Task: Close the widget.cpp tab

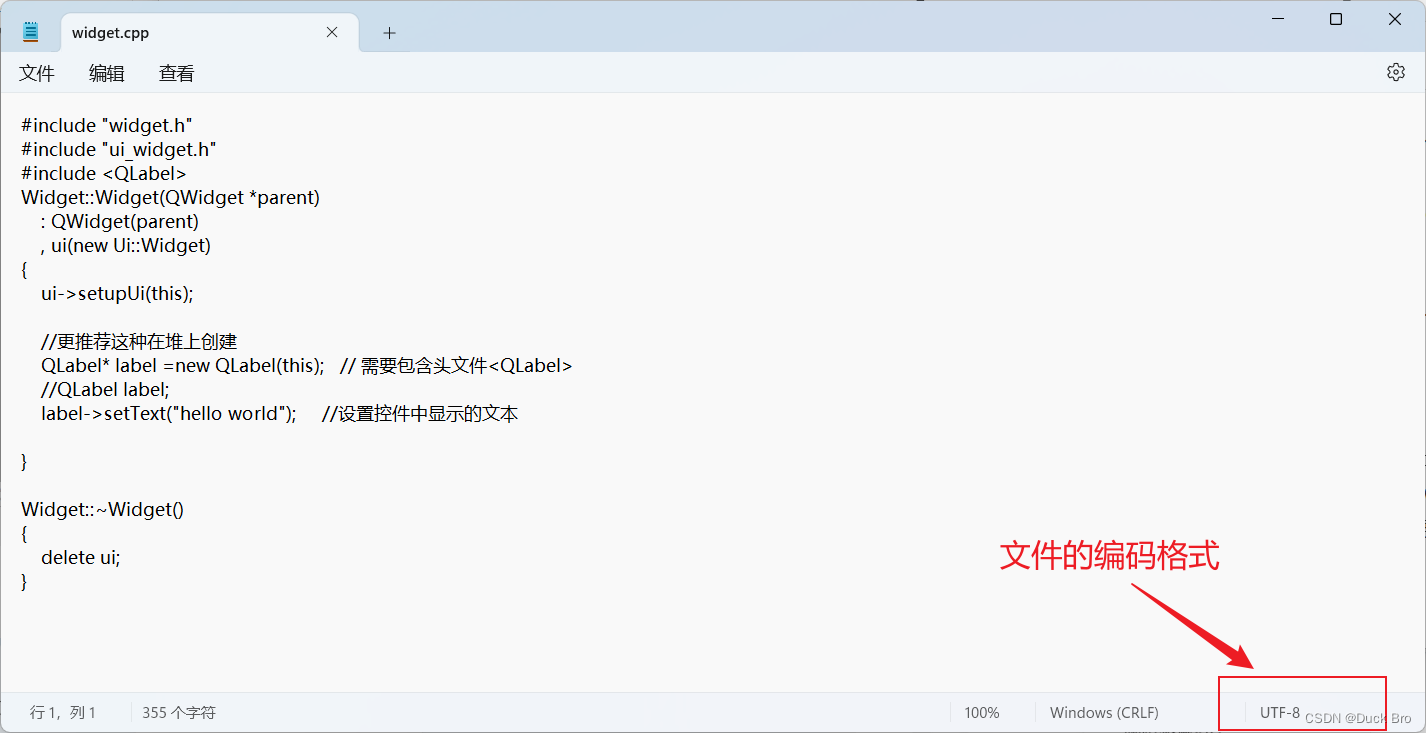Action: coord(333,32)
